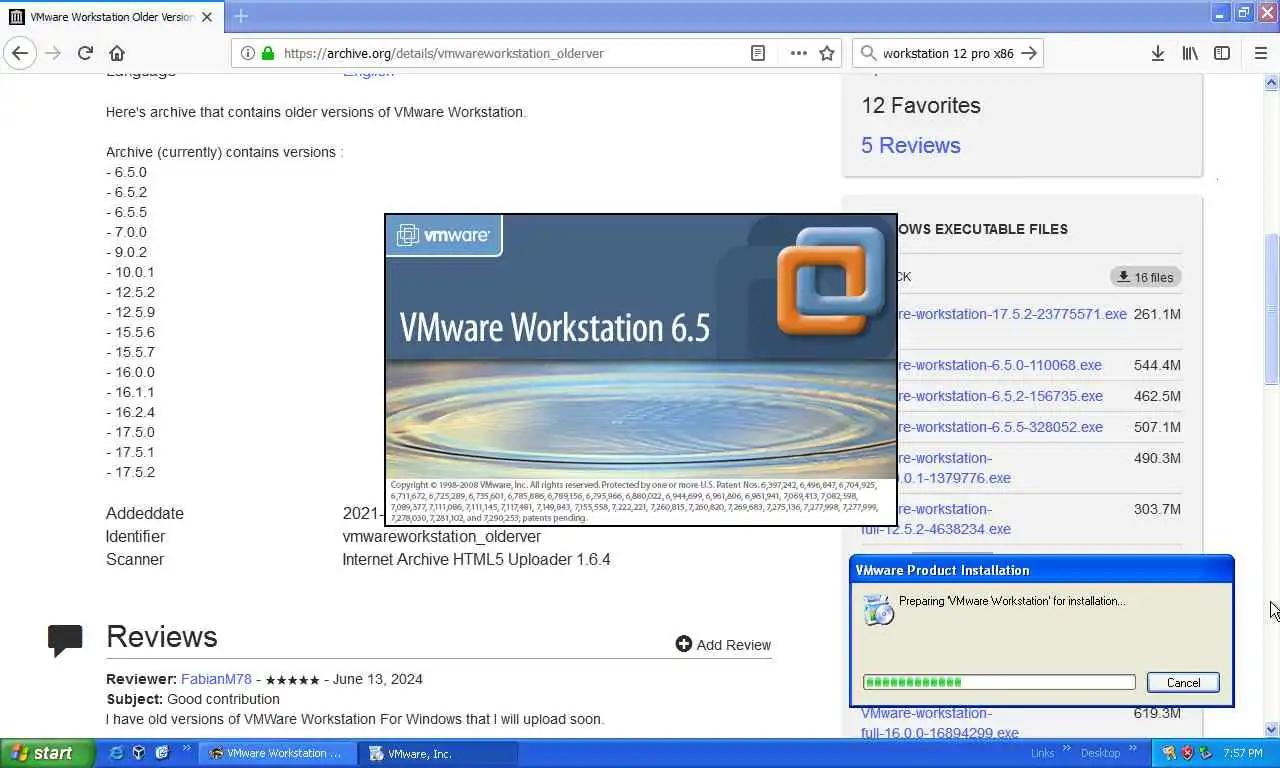Click the green padlock connection icon
The image size is (1280, 768).
click(267, 53)
